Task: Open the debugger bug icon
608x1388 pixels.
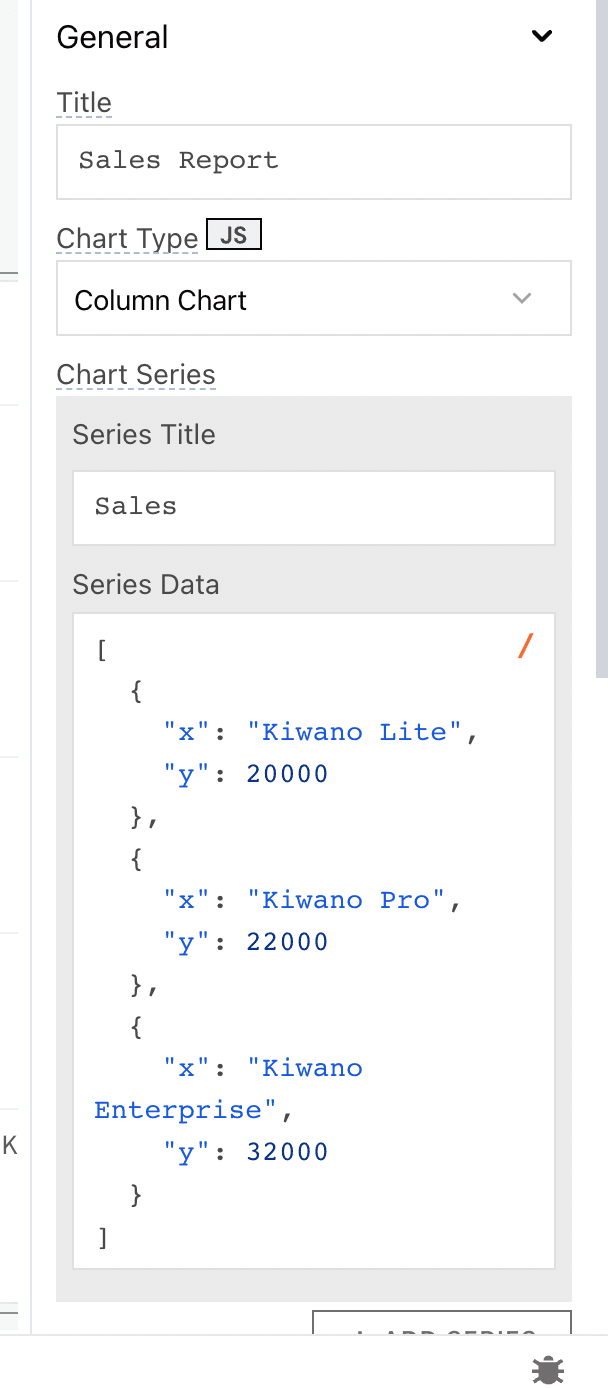Action: 547,1369
